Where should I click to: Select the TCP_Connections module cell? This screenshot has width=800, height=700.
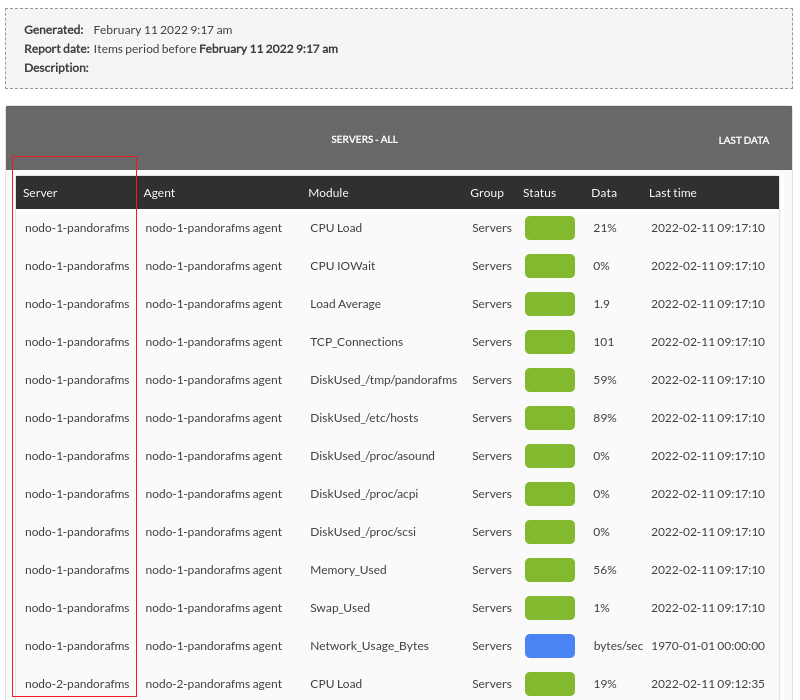tap(356, 342)
